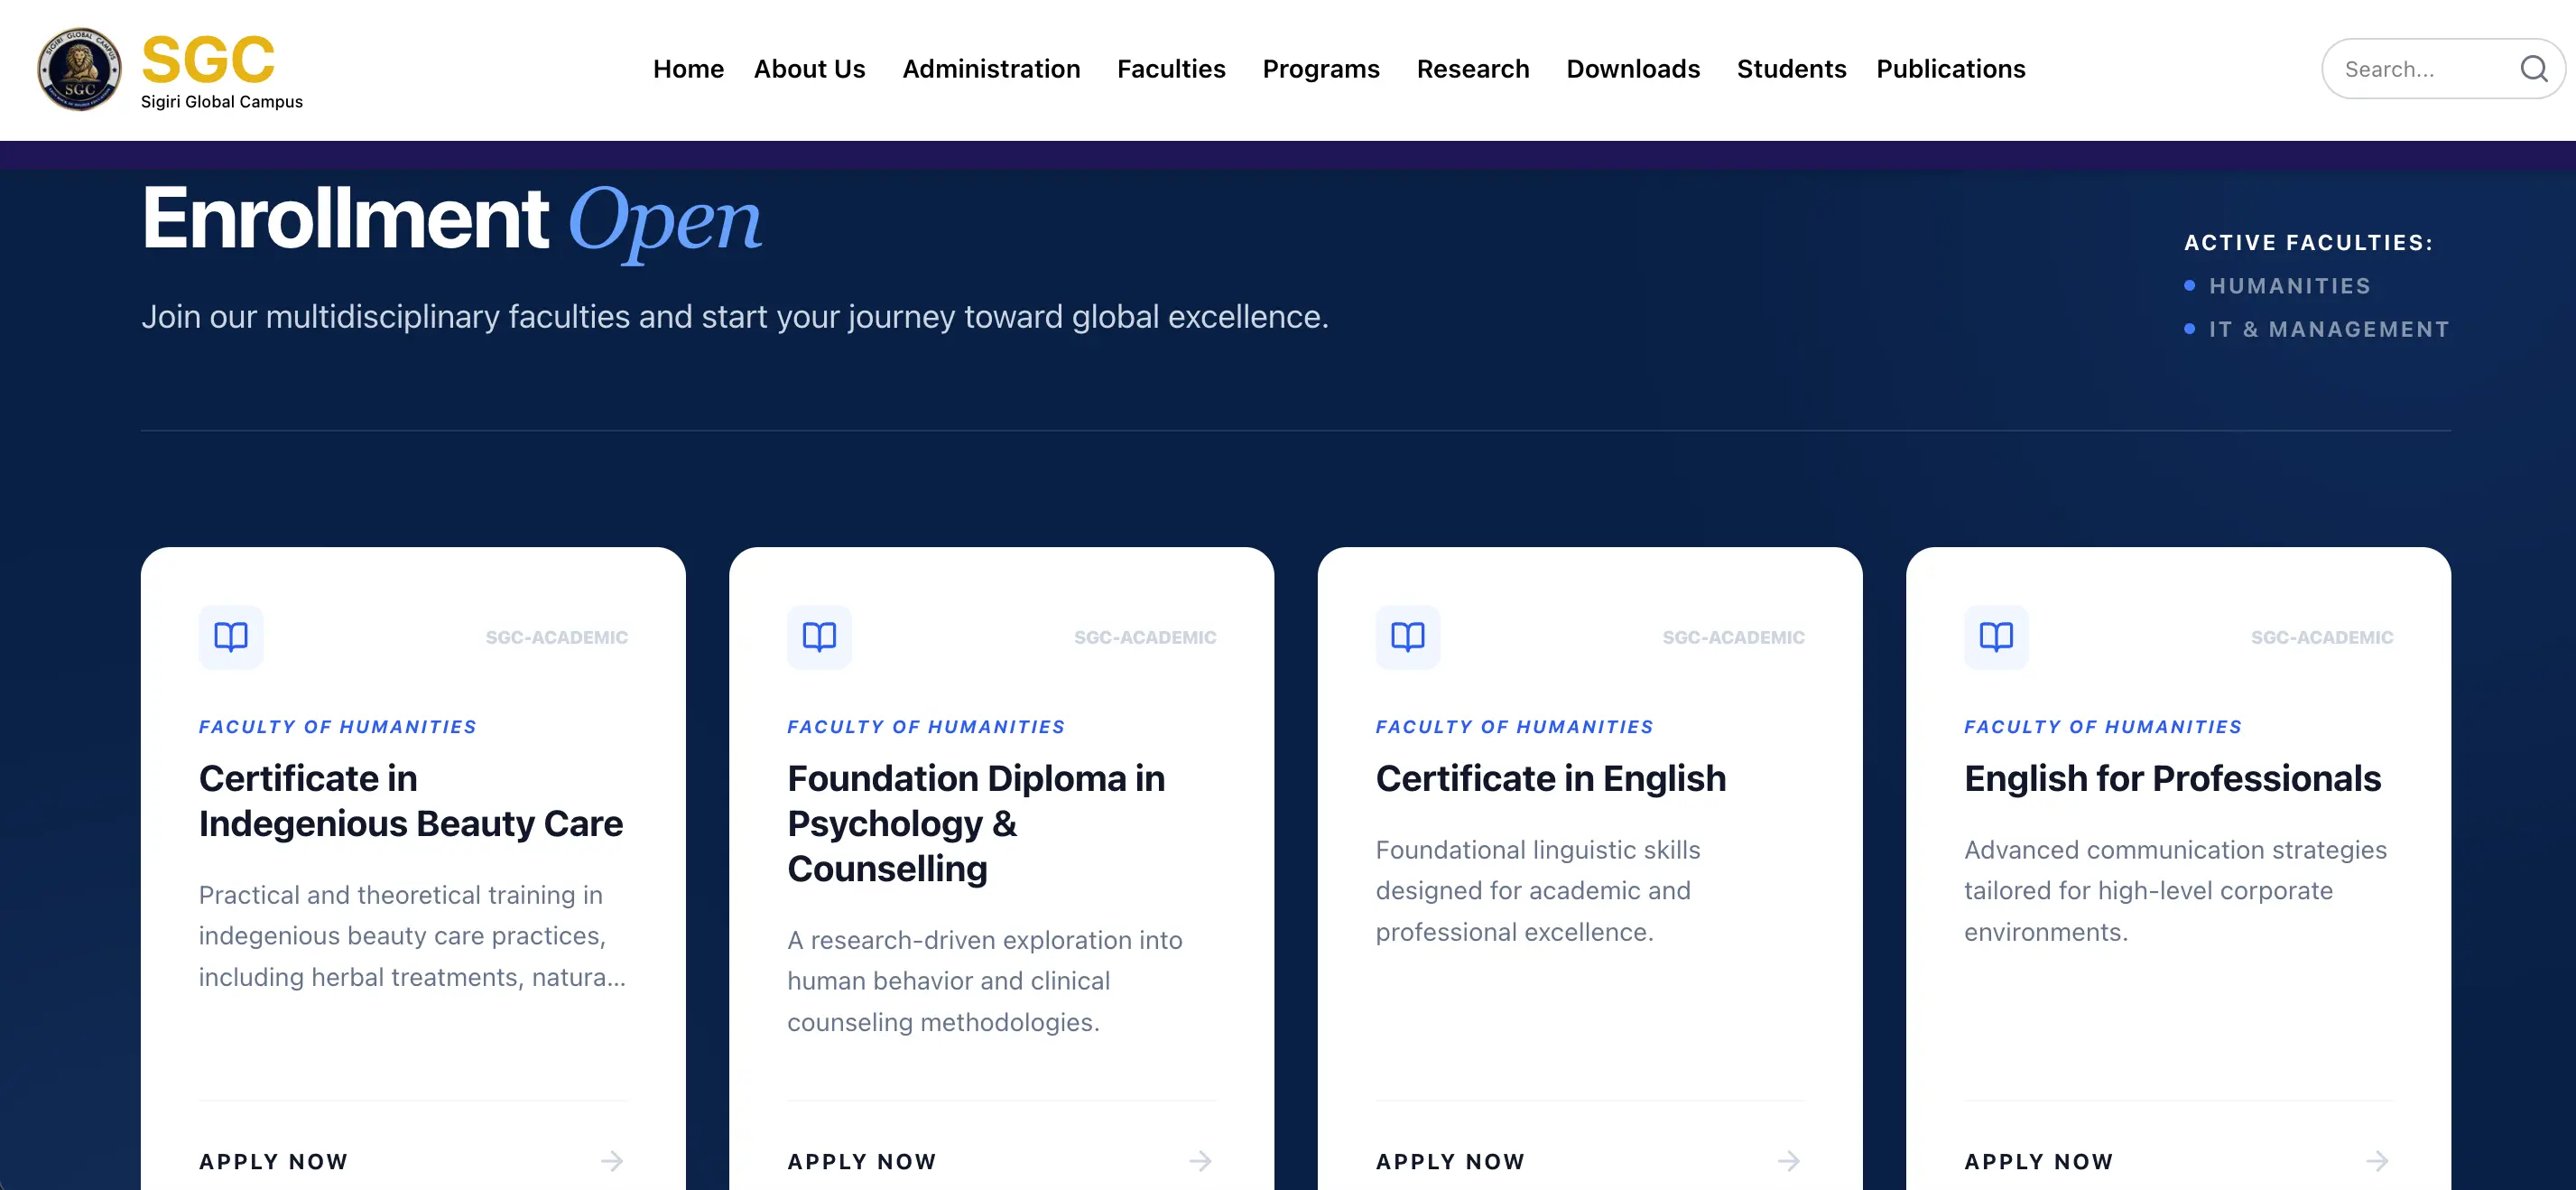Open English for Professionals title

click(x=2172, y=778)
